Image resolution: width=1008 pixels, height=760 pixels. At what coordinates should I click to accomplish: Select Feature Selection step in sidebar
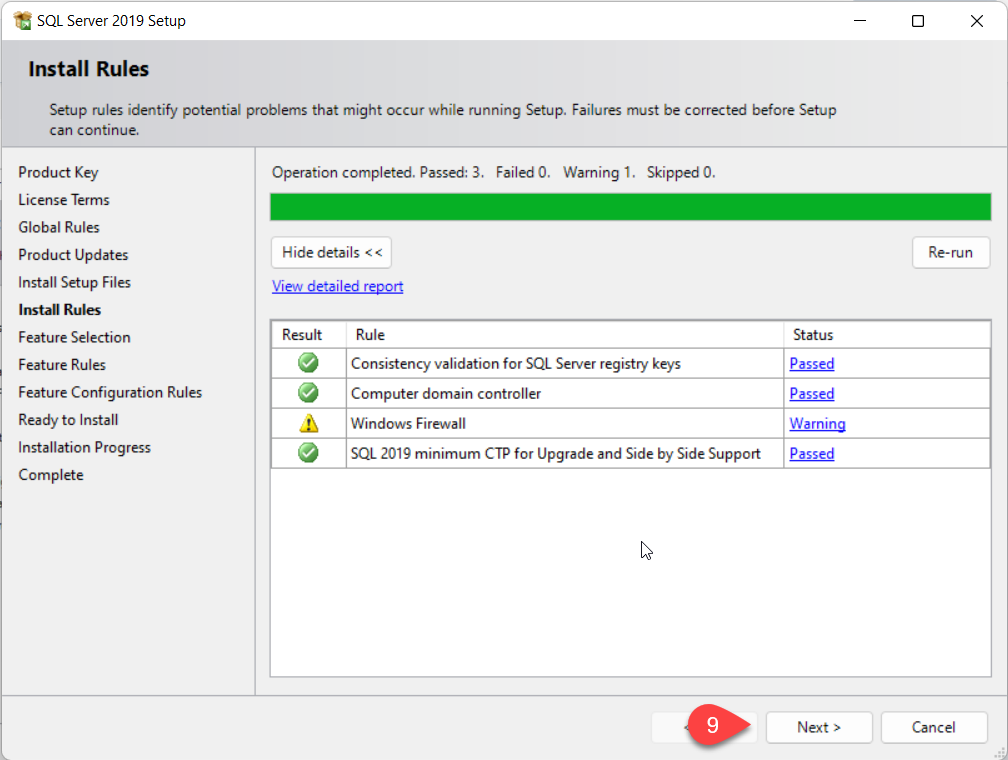[75, 338]
